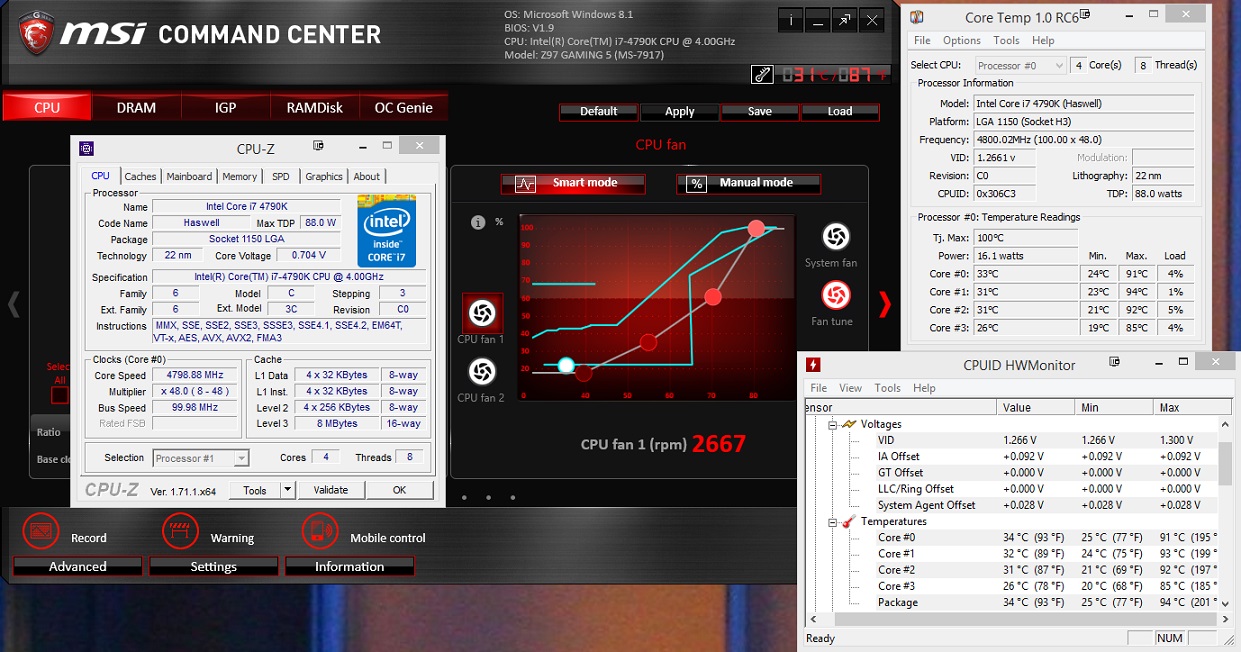
Task: Check the Select All box
Action: click(60, 395)
